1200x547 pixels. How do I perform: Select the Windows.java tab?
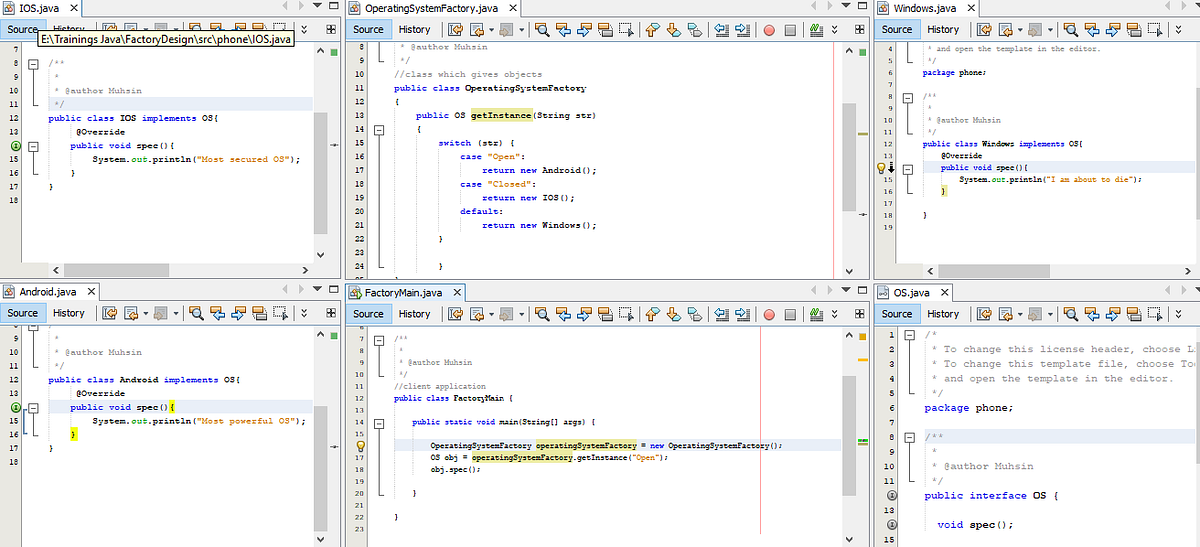click(925, 8)
